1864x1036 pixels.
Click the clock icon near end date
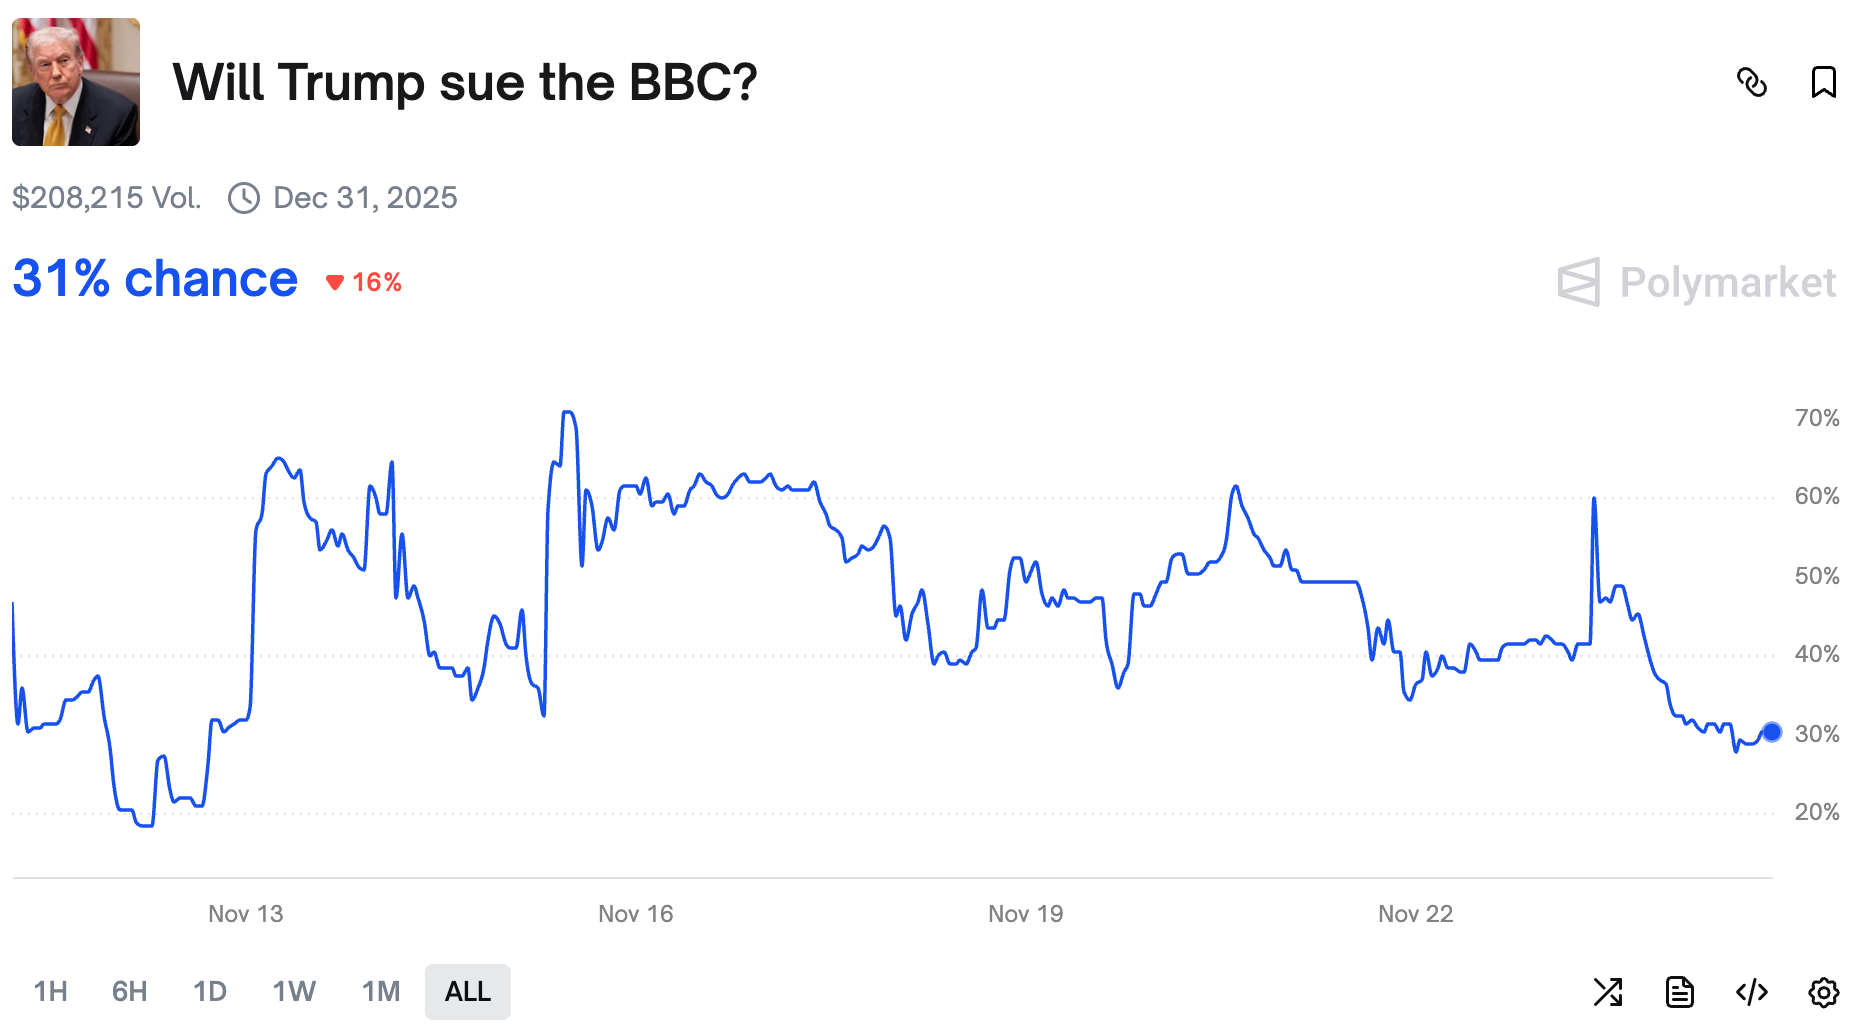[x=243, y=198]
